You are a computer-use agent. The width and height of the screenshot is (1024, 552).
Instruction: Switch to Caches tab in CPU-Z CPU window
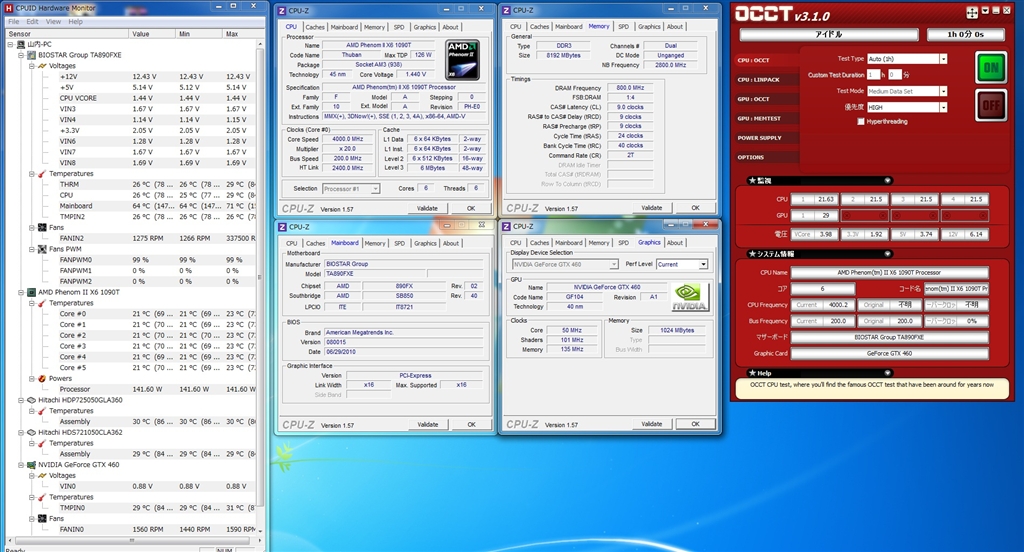coord(315,27)
